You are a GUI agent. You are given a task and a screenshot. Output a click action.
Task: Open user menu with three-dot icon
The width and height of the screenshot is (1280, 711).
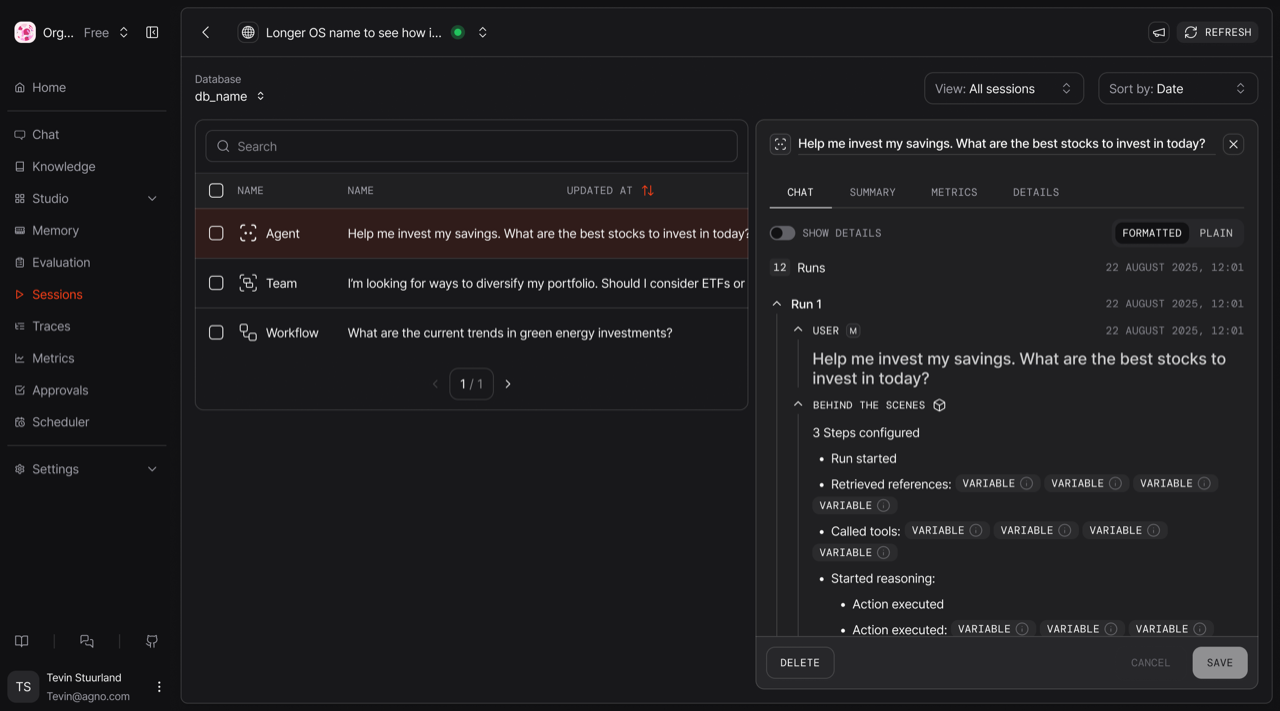159,687
